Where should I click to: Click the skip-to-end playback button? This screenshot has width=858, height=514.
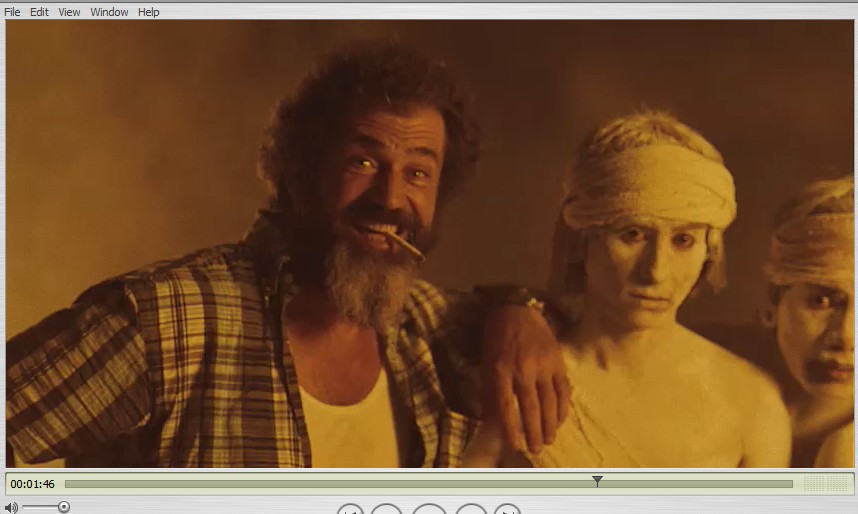click(507, 510)
